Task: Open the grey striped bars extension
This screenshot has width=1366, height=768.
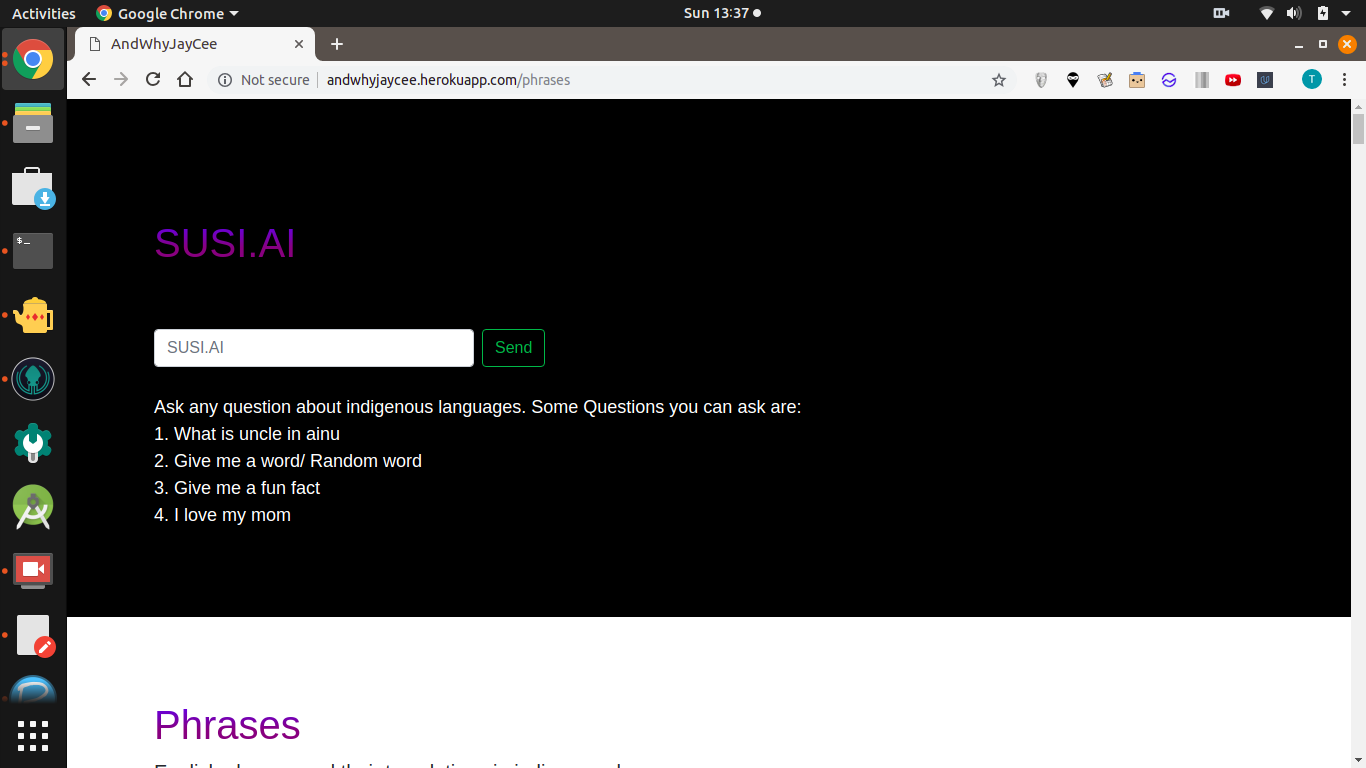Action: [1202, 80]
